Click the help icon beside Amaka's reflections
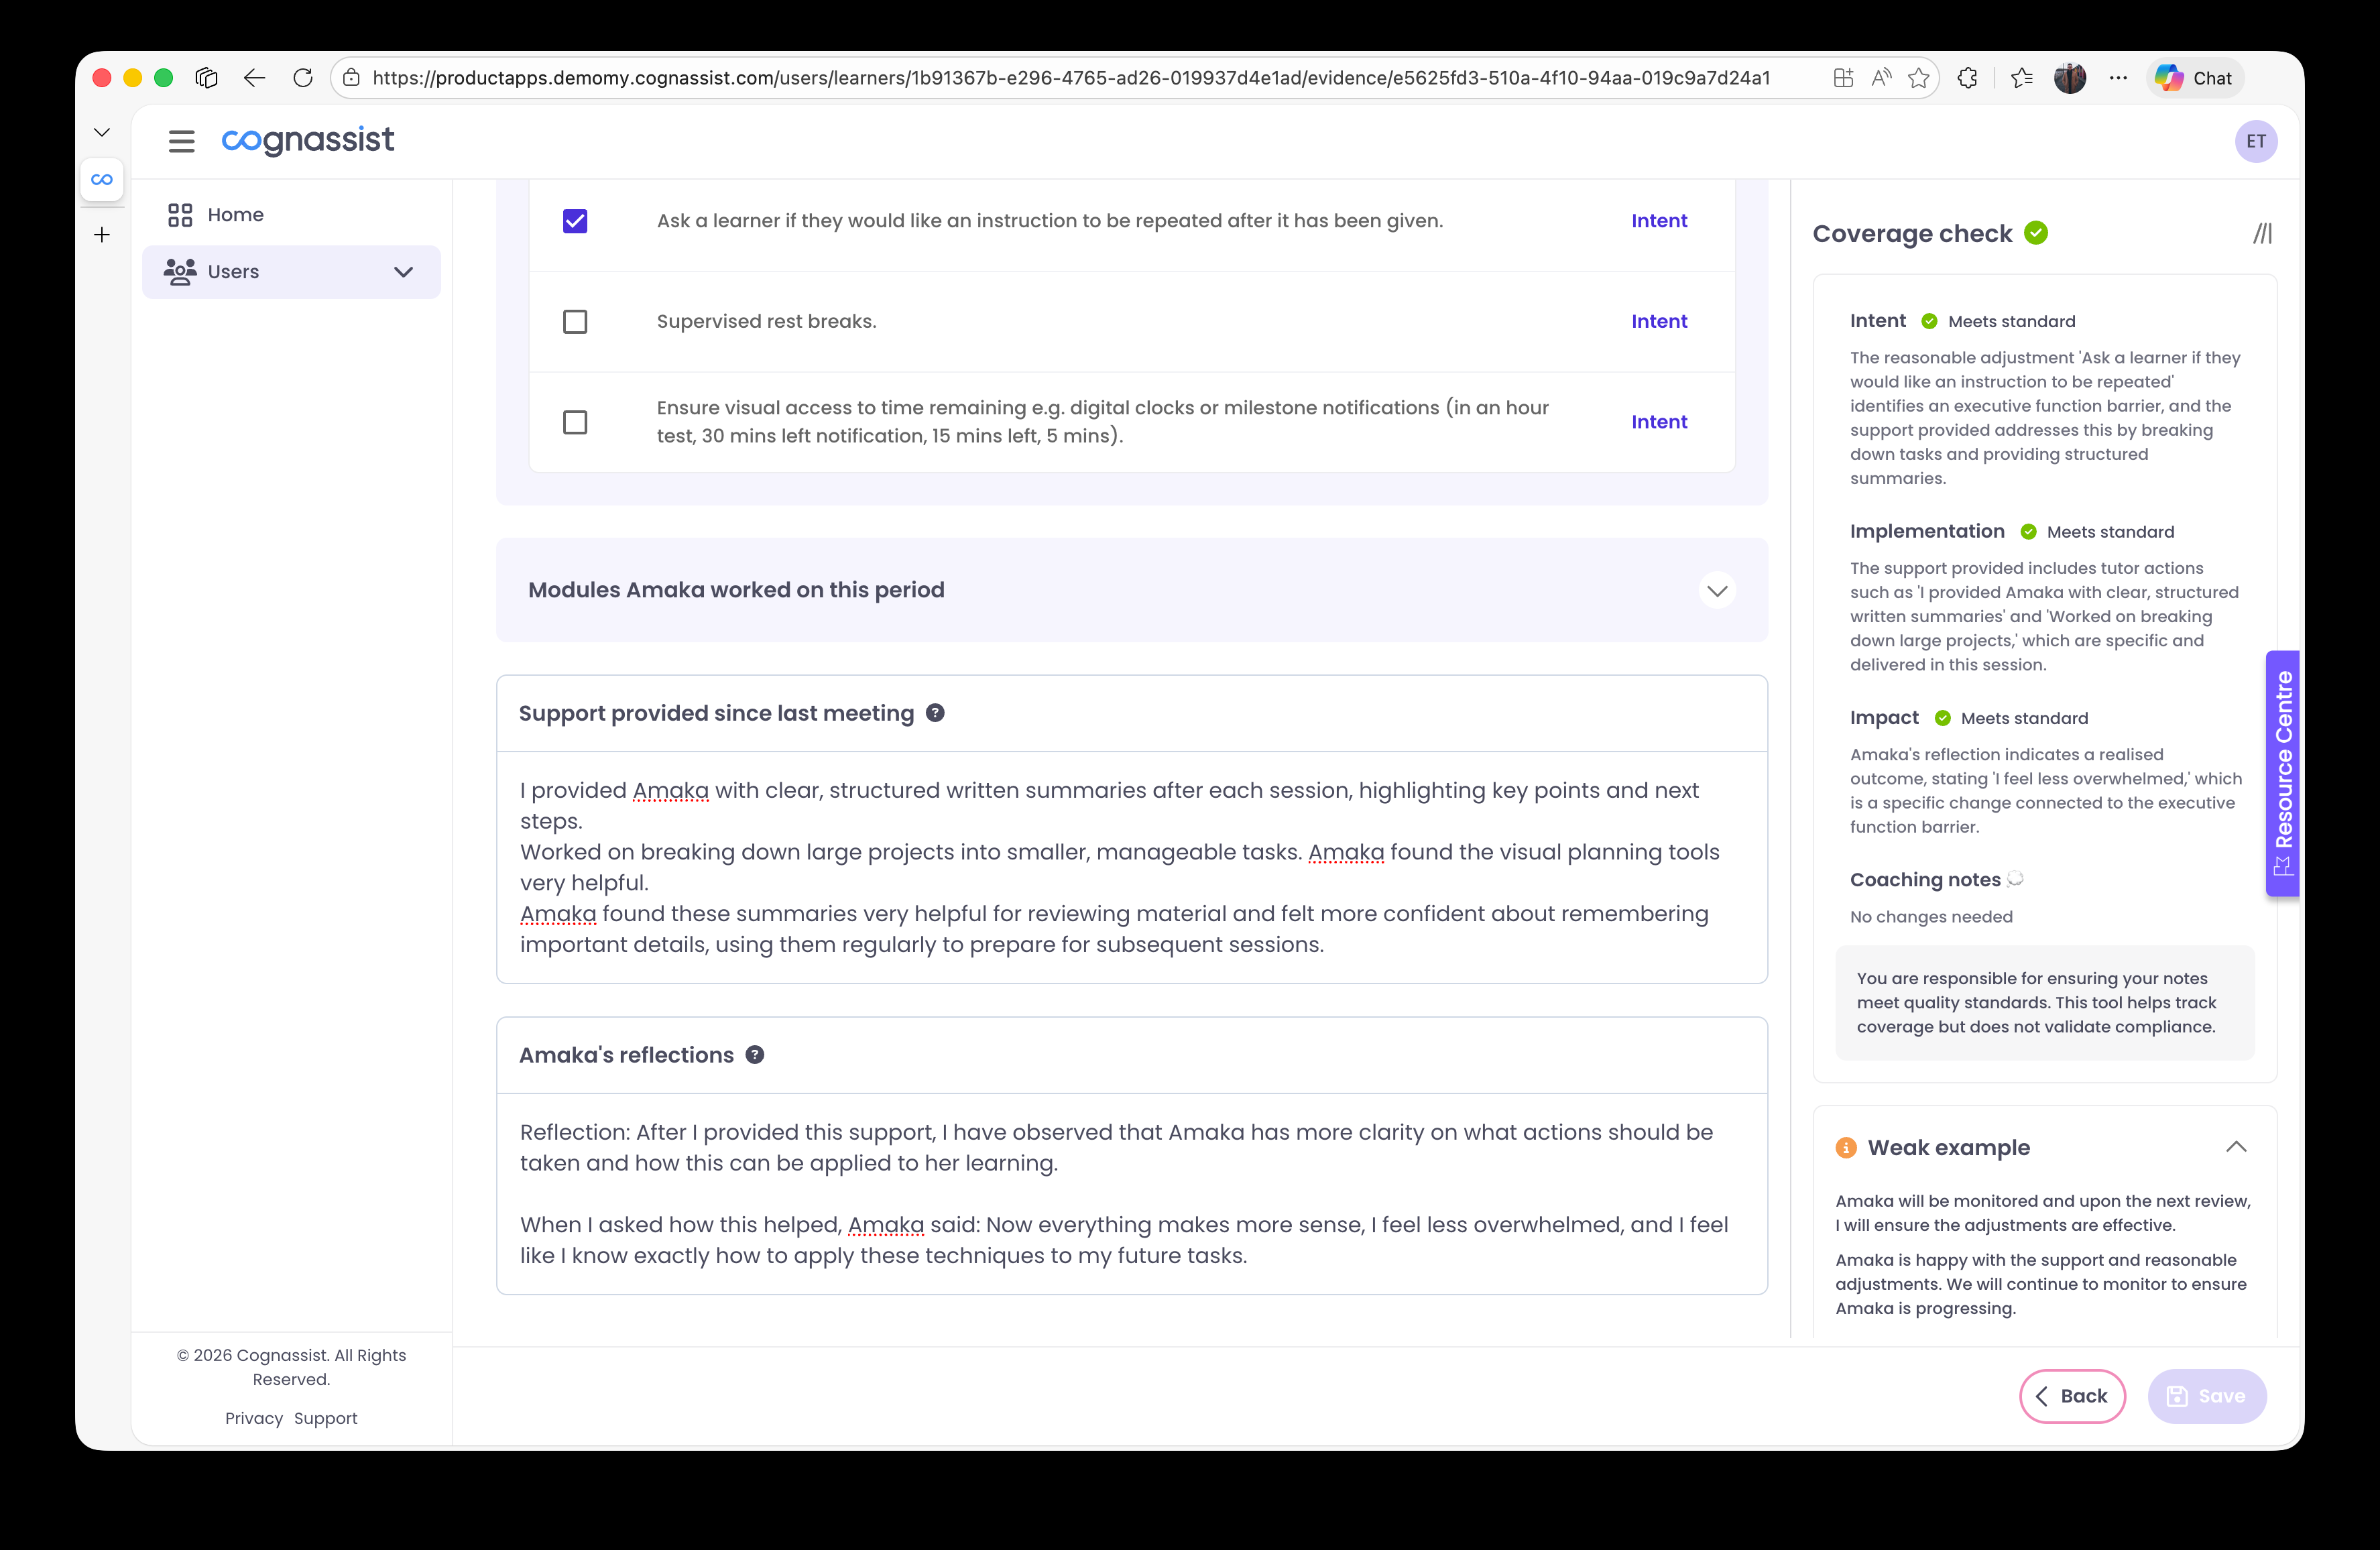 pos(754,1054)
